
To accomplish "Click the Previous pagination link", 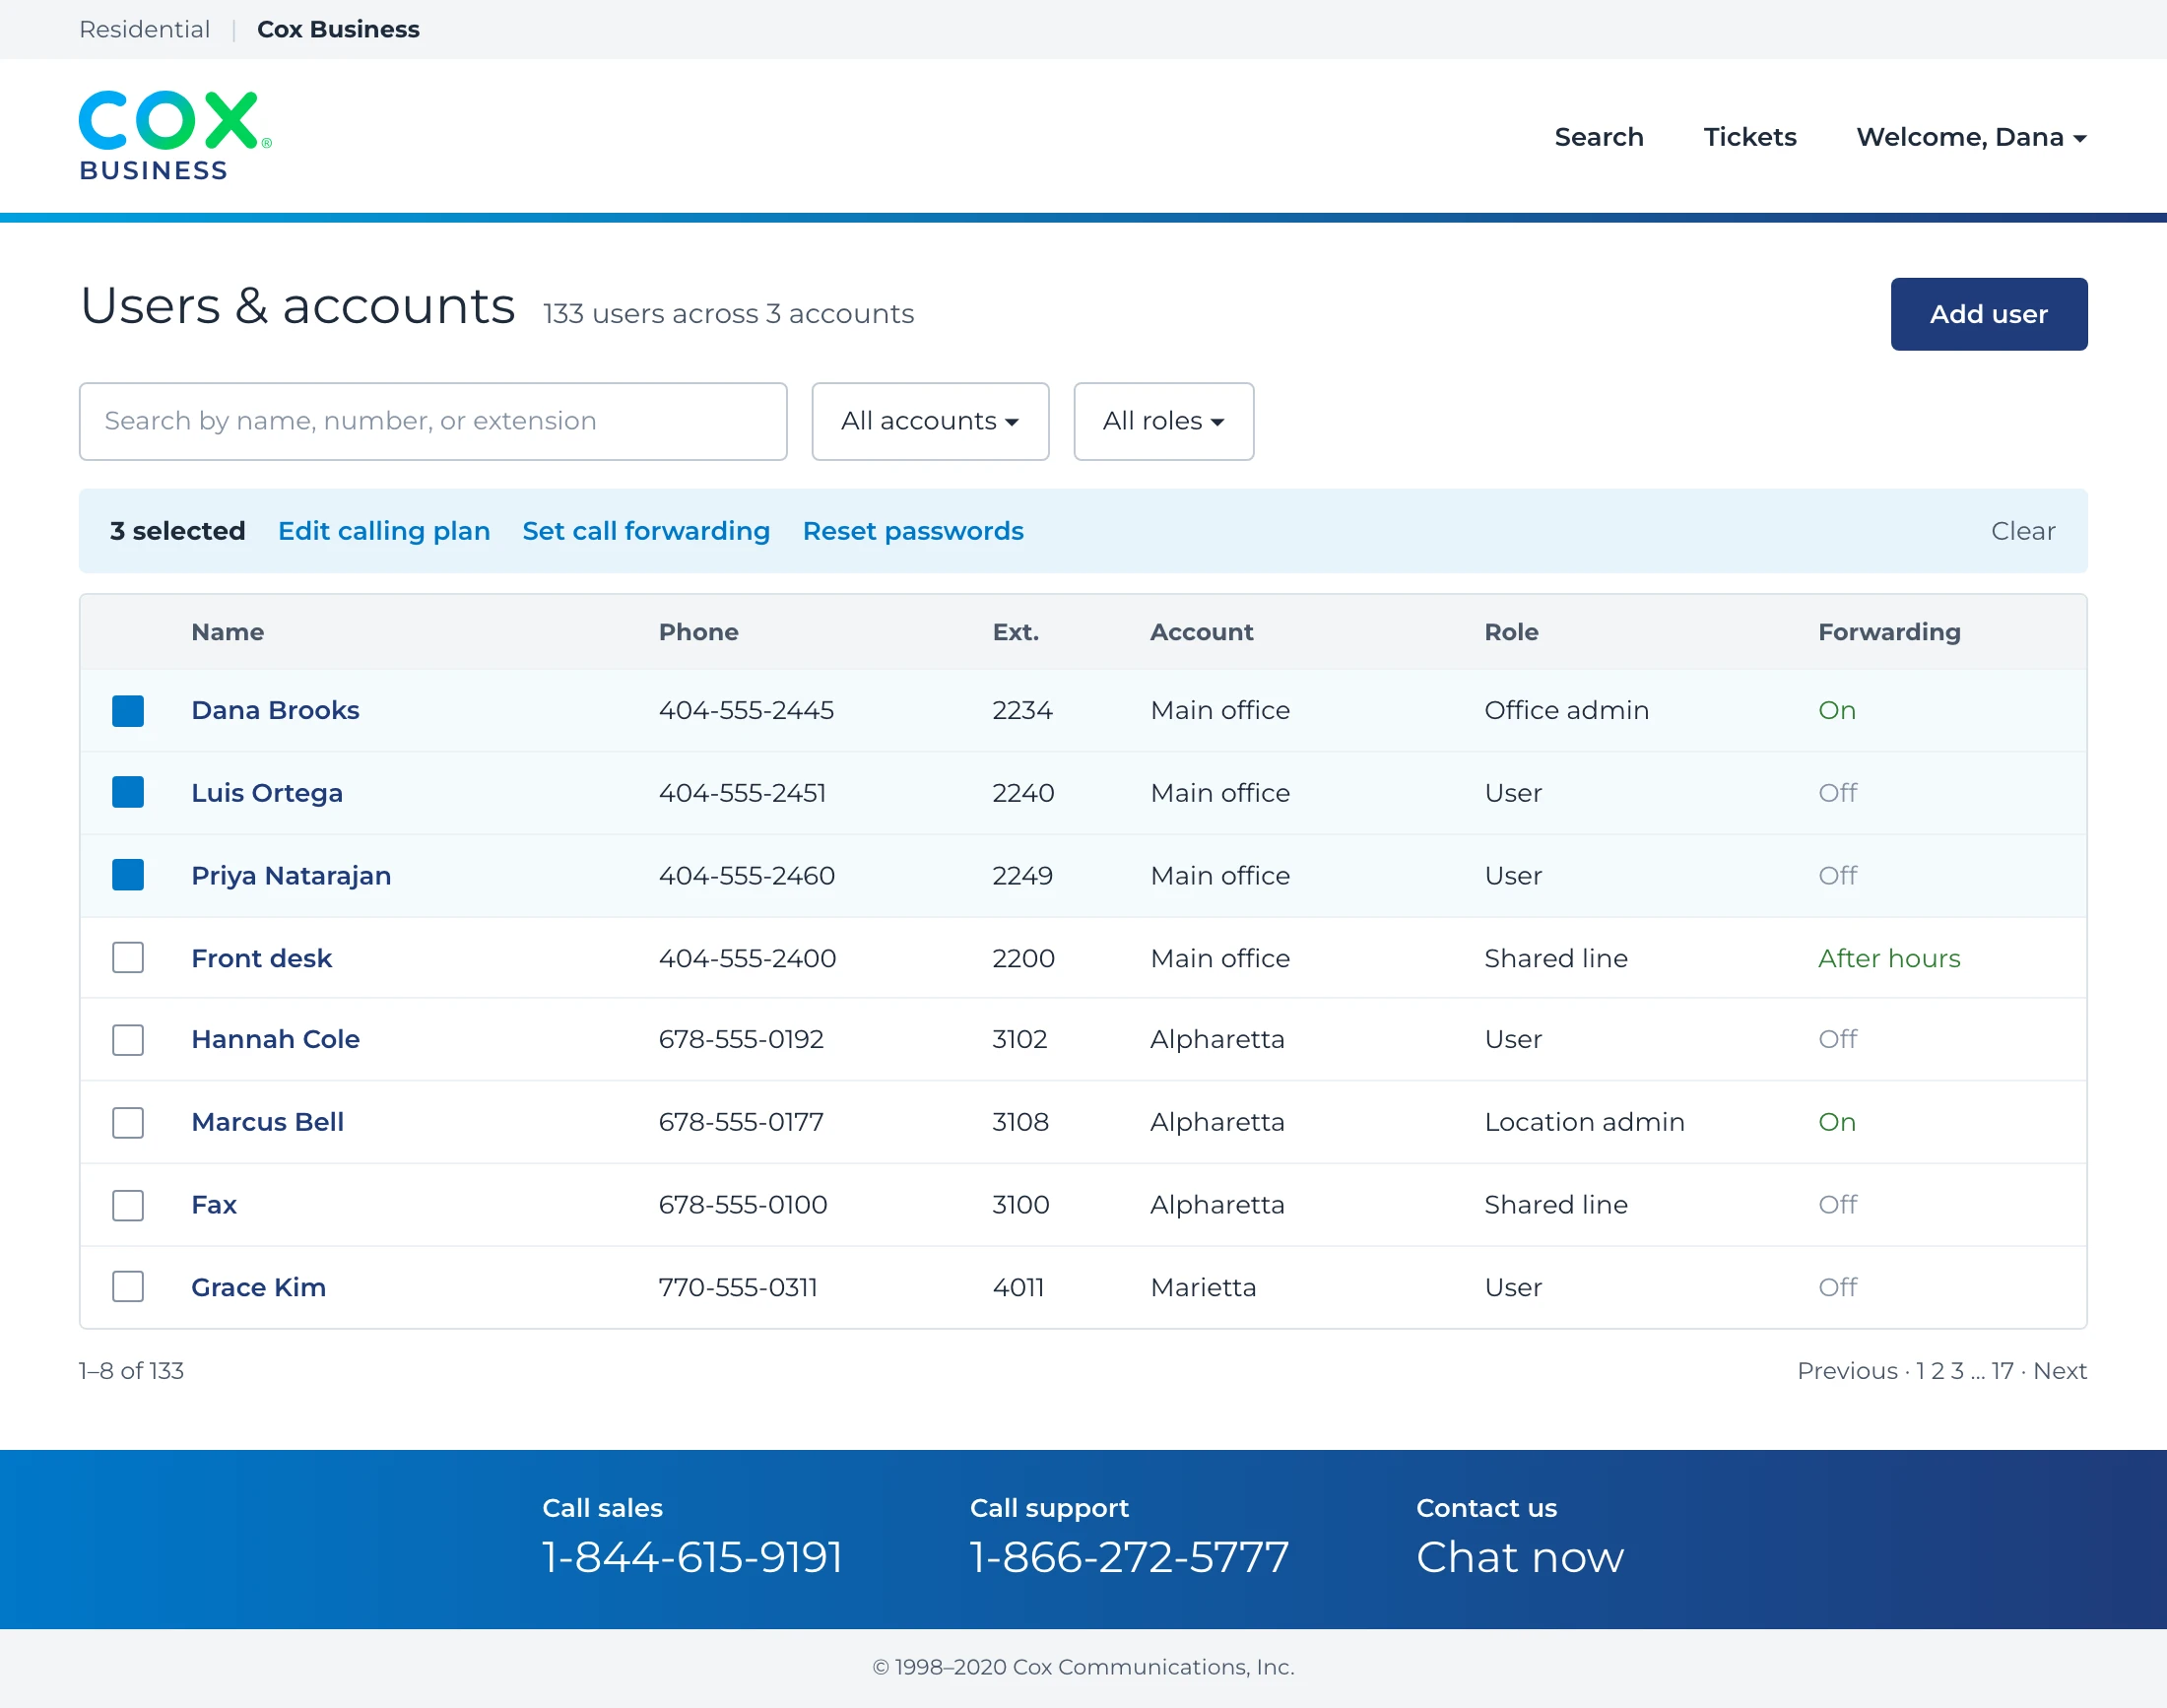I will click(x=1847, y=1371).
